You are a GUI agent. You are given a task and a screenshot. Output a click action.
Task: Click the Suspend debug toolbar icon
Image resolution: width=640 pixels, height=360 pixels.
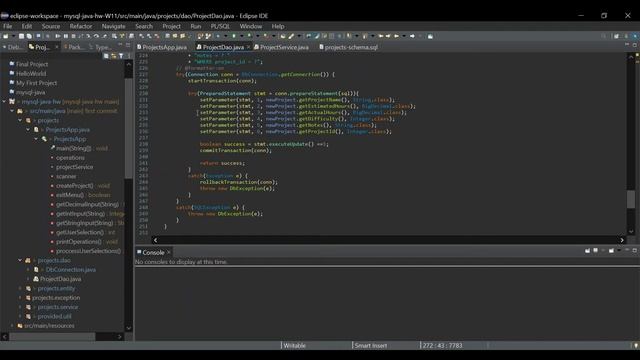click(x=66, y=36)
